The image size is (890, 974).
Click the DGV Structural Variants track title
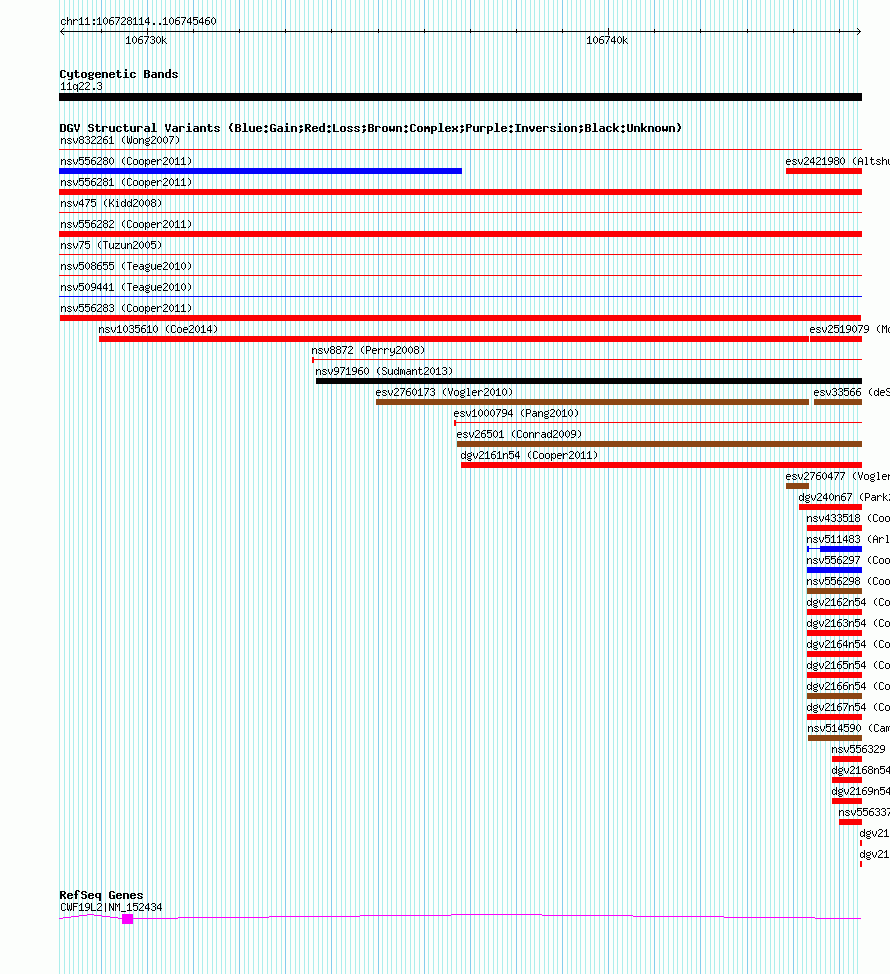(x=370, y=128)
